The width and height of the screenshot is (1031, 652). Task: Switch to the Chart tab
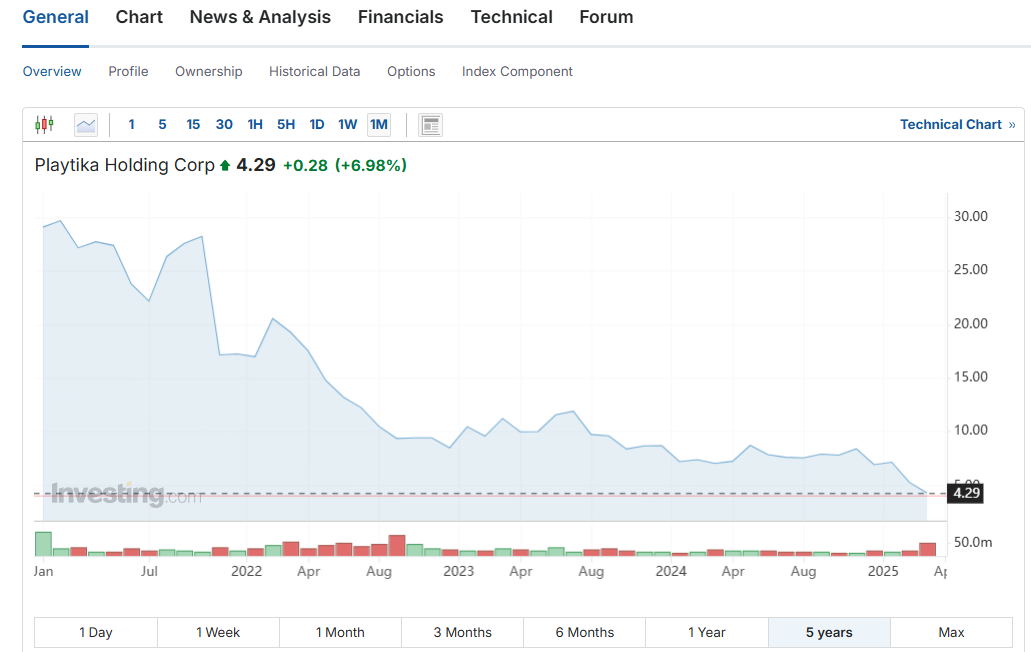coord(139,17)
